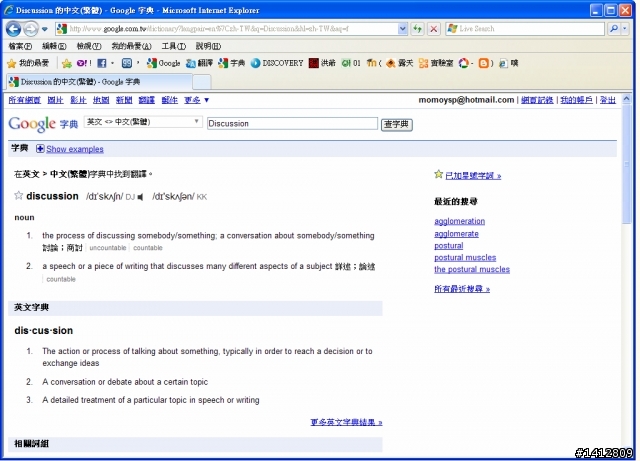Click the 登出 sign-out link

point(607,100)
